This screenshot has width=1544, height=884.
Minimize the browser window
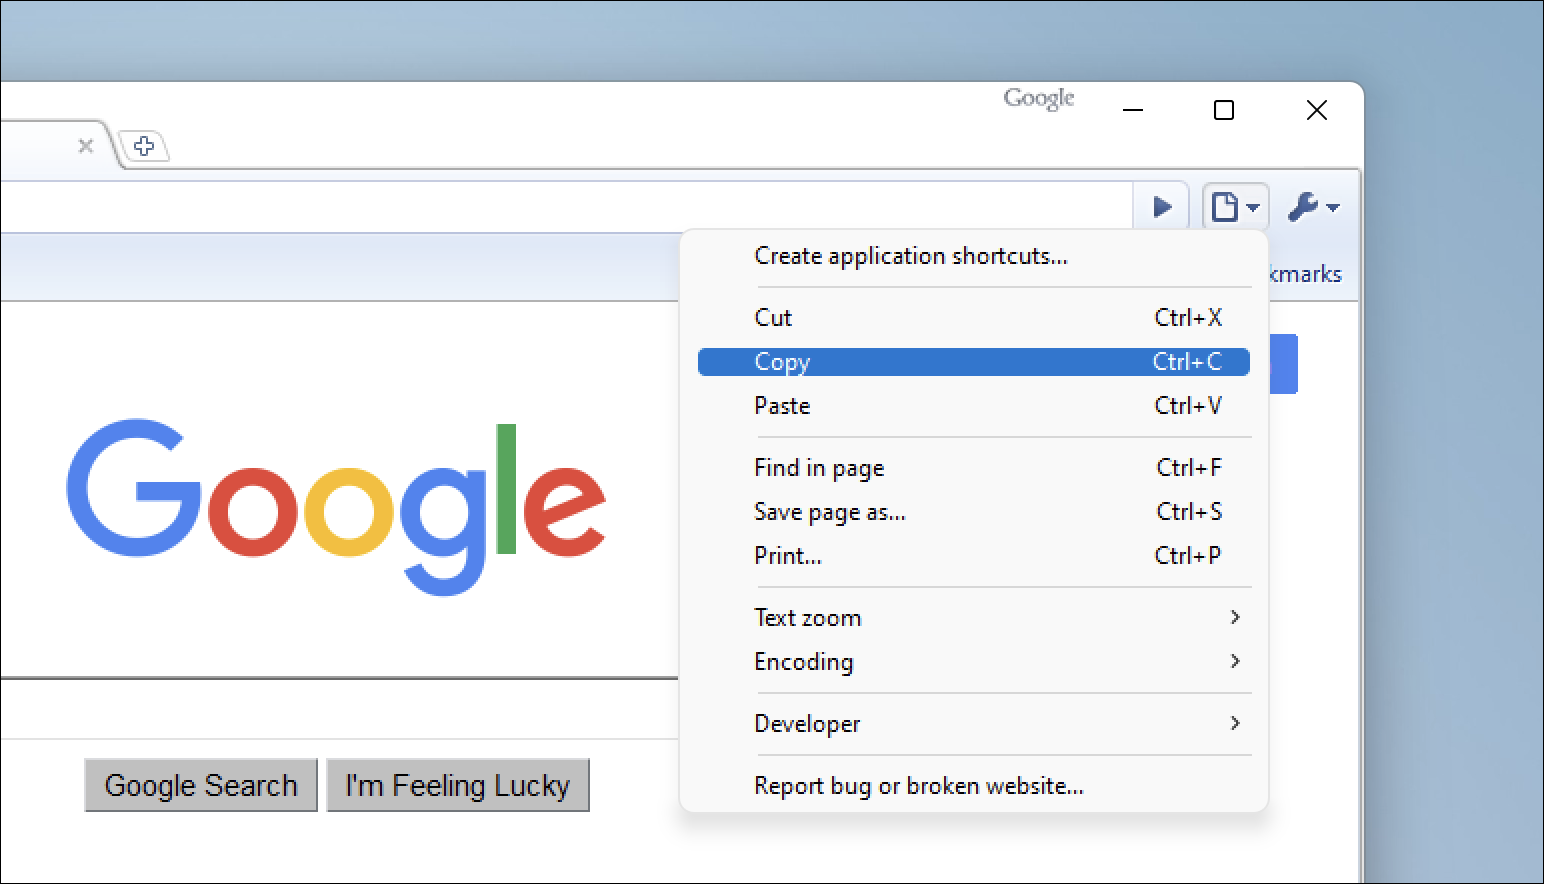[1133, 110]
